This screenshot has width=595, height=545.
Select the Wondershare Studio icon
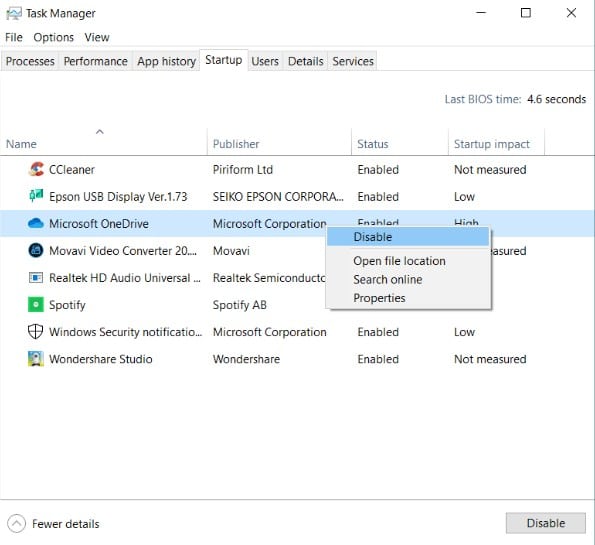coord(36,359)
